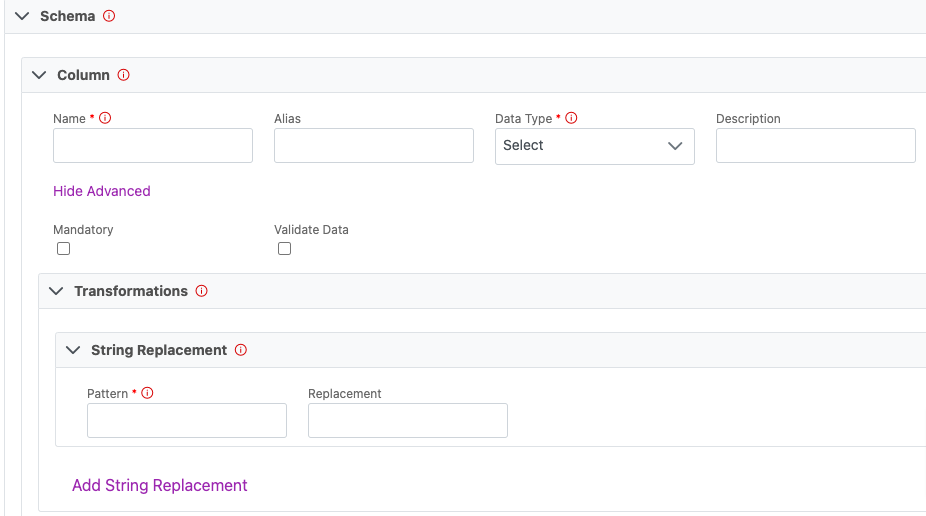Screen dimensions: 926x516
Task: Click the Name field info icon
Action: 105,118
